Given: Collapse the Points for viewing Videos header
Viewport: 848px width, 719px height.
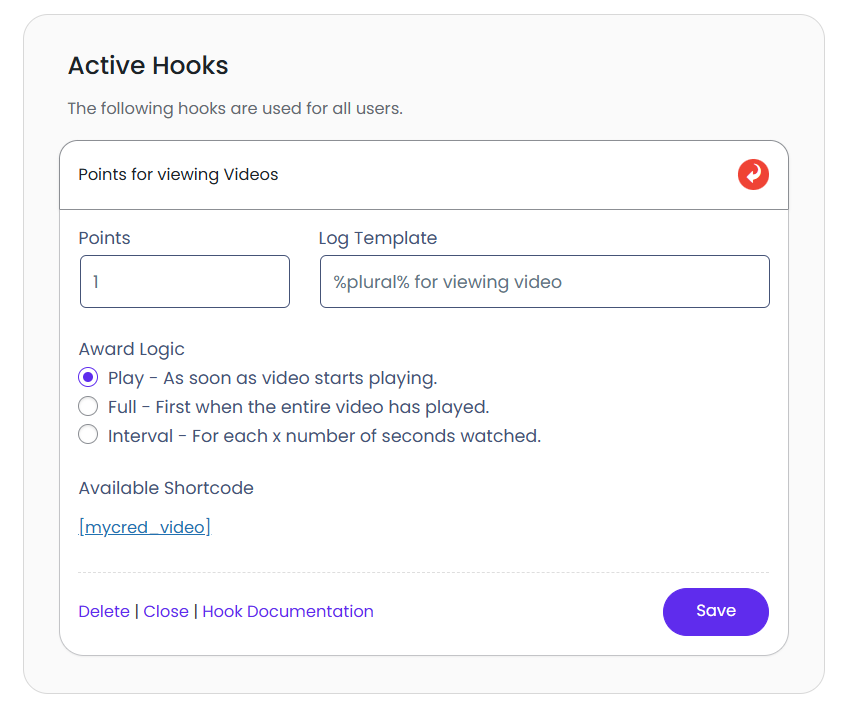Looking at the screenshot, I should click(x=423, y=175).
